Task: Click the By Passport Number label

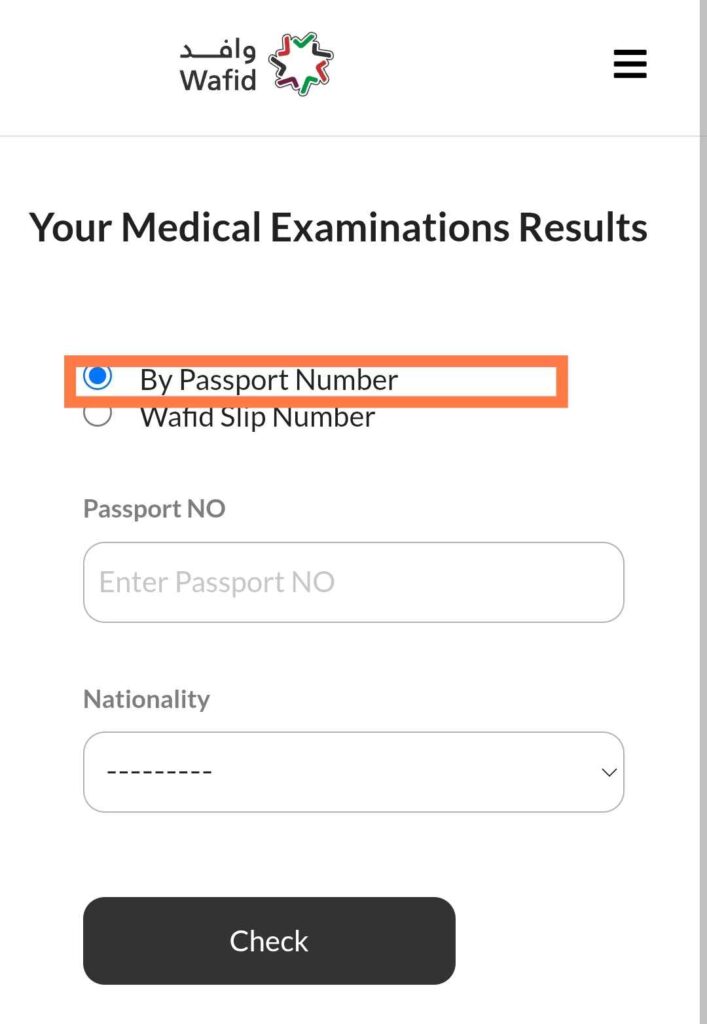Action: (268, 380)
